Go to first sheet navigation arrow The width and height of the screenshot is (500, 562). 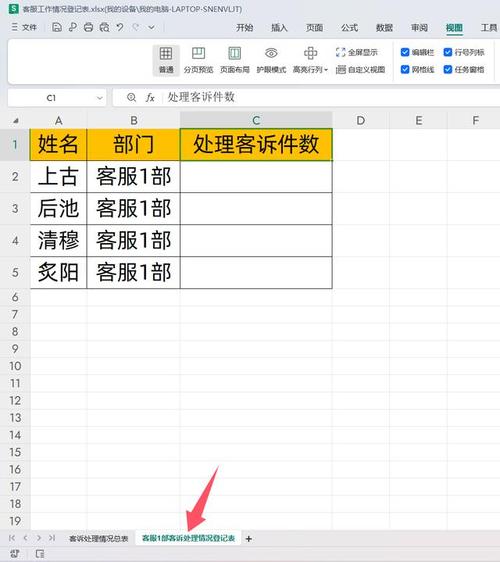[x=12, y=538]
